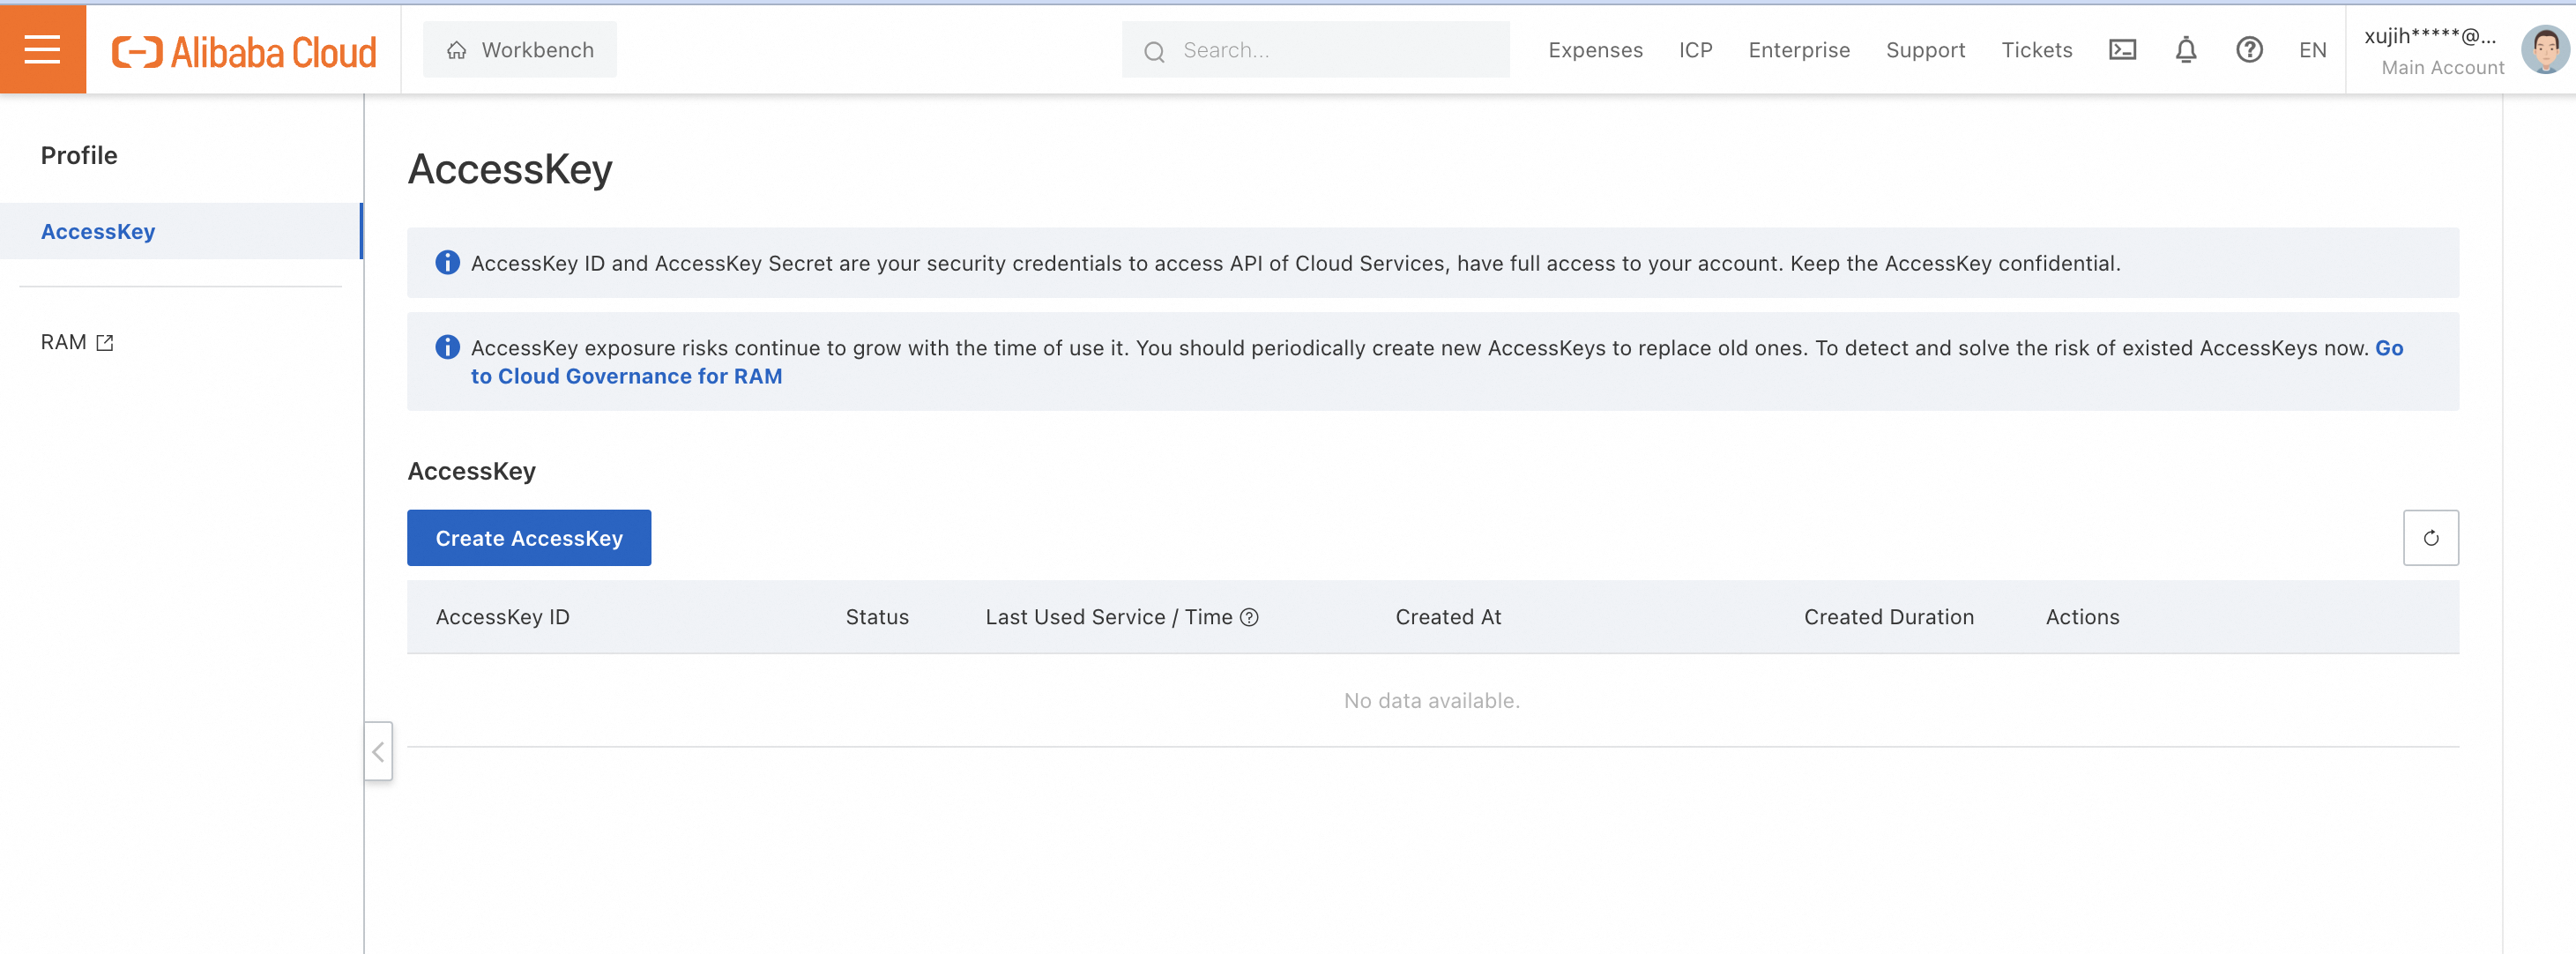Open the Support menu

pyautogui.click(x=1925, y=50)
